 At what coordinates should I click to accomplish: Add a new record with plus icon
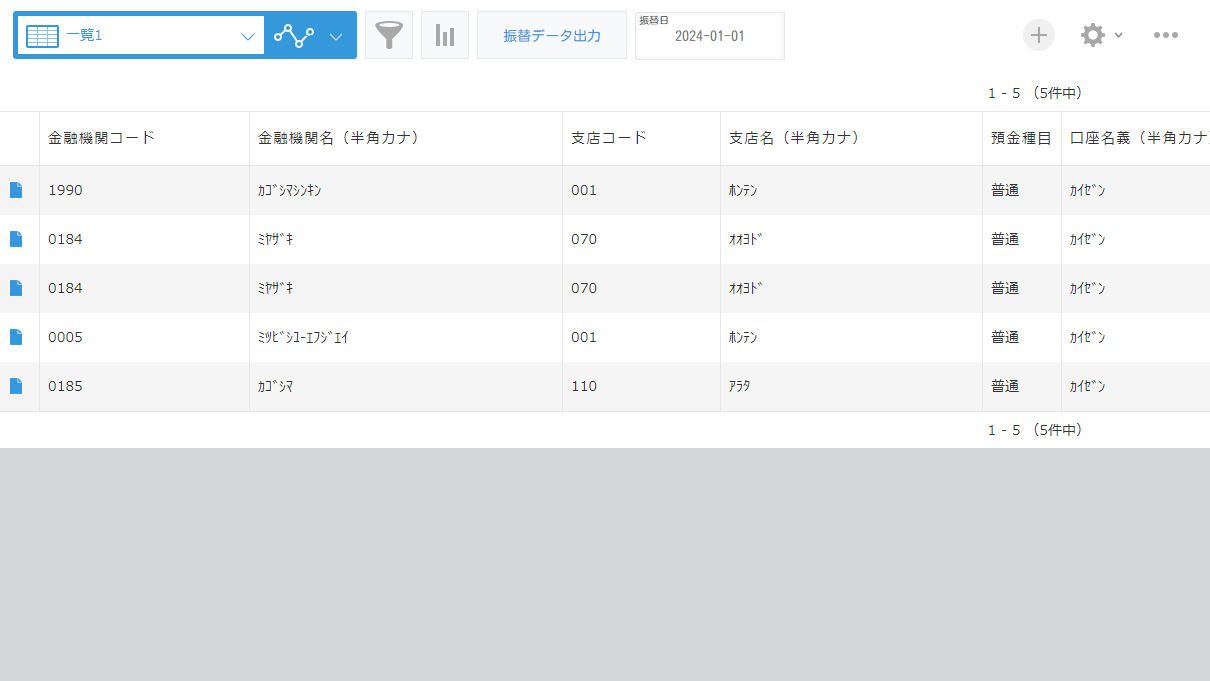tap(1039, 35)
